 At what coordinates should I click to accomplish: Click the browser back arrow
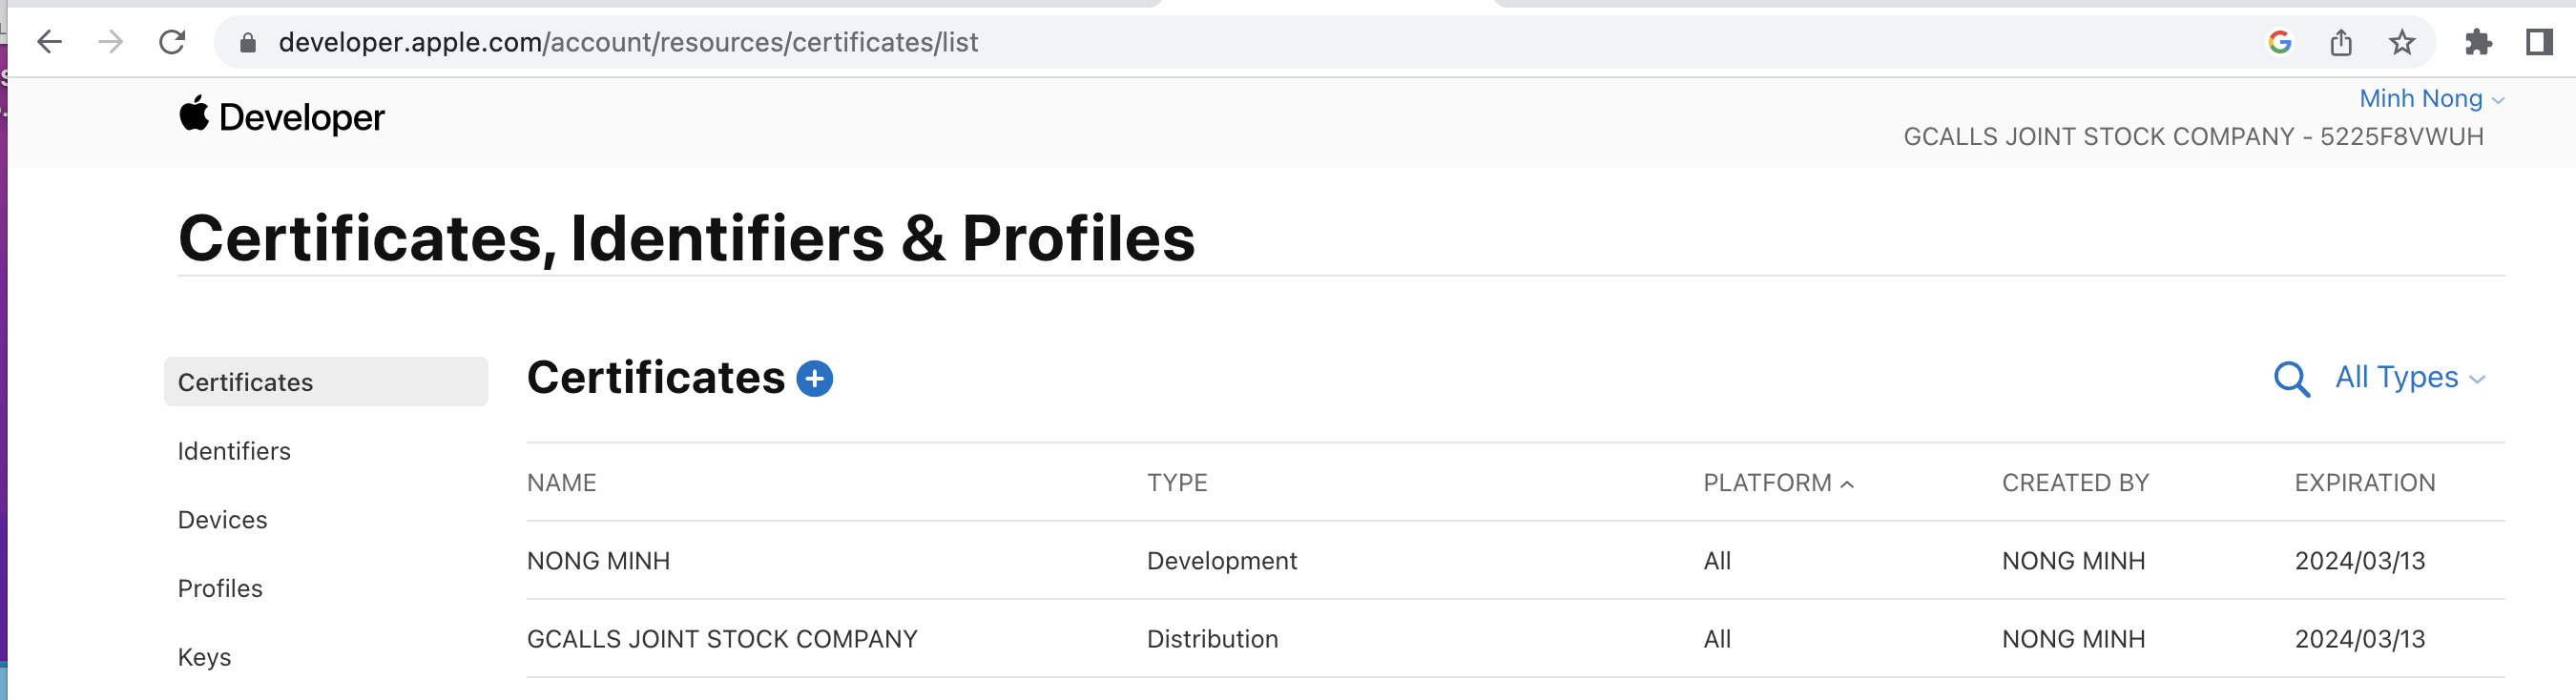click(49, 42)
